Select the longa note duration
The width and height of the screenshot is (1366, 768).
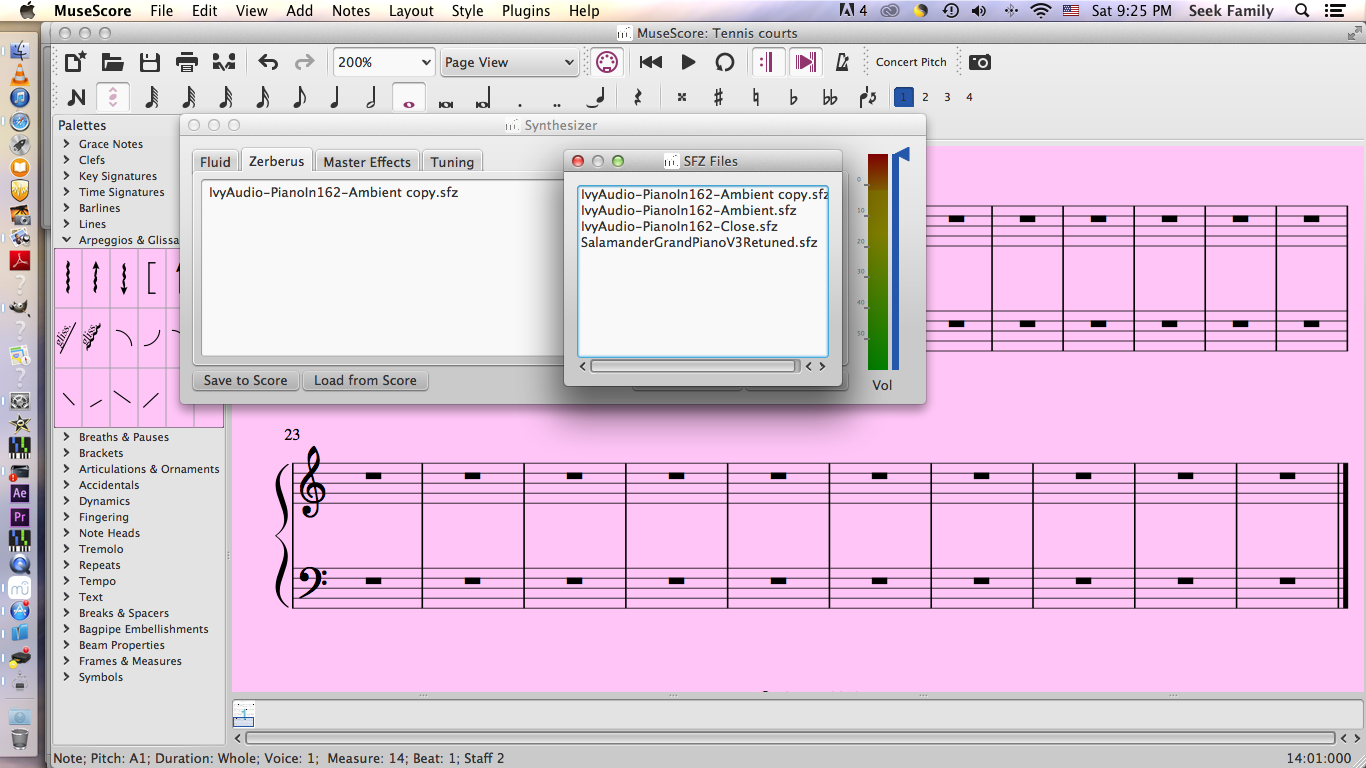tap(482, 98)
